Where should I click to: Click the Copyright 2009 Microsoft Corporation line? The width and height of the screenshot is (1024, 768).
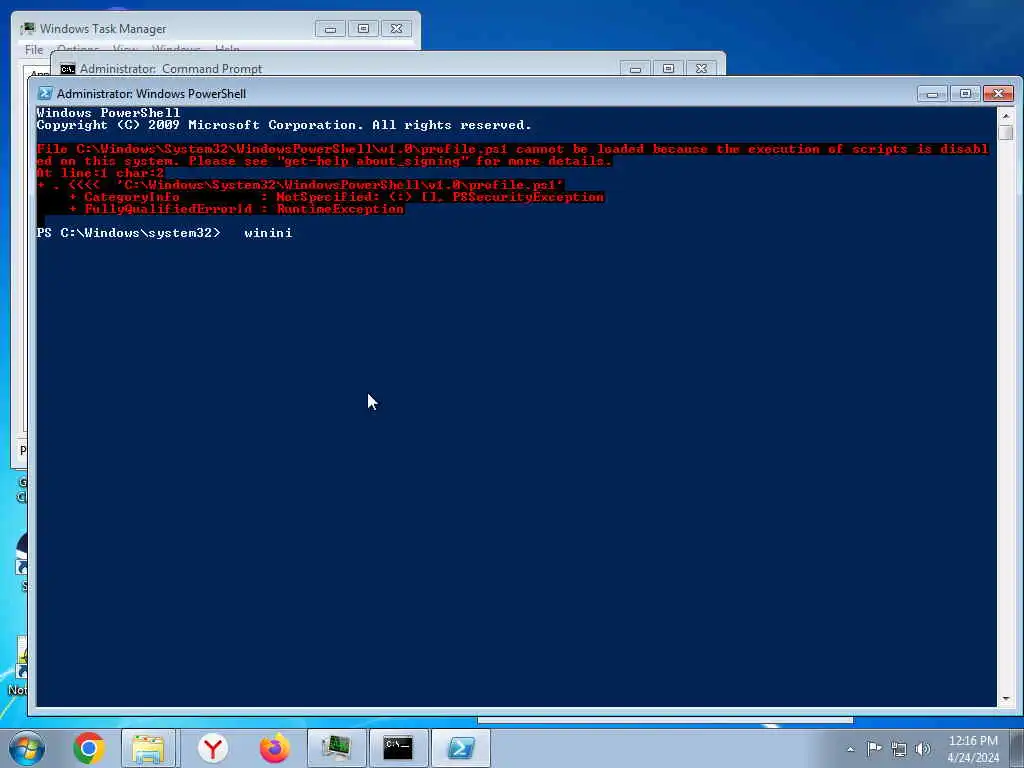click(x=284, y=125)
